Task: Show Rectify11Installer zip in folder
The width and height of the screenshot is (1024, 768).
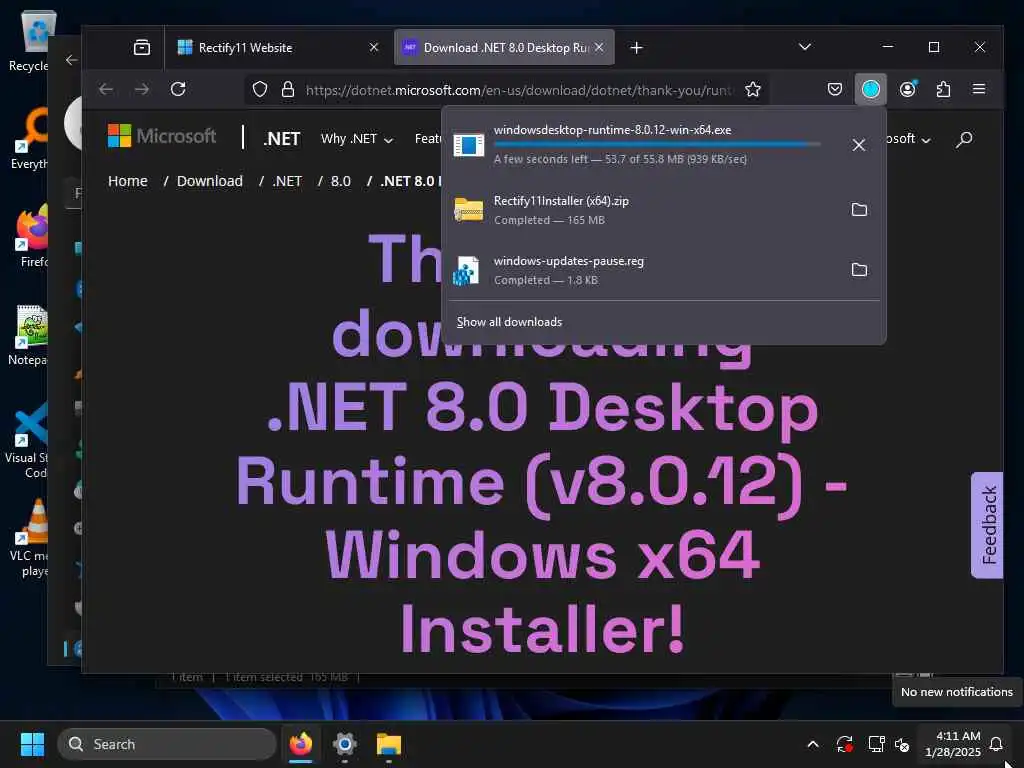Action: point(859,210)
